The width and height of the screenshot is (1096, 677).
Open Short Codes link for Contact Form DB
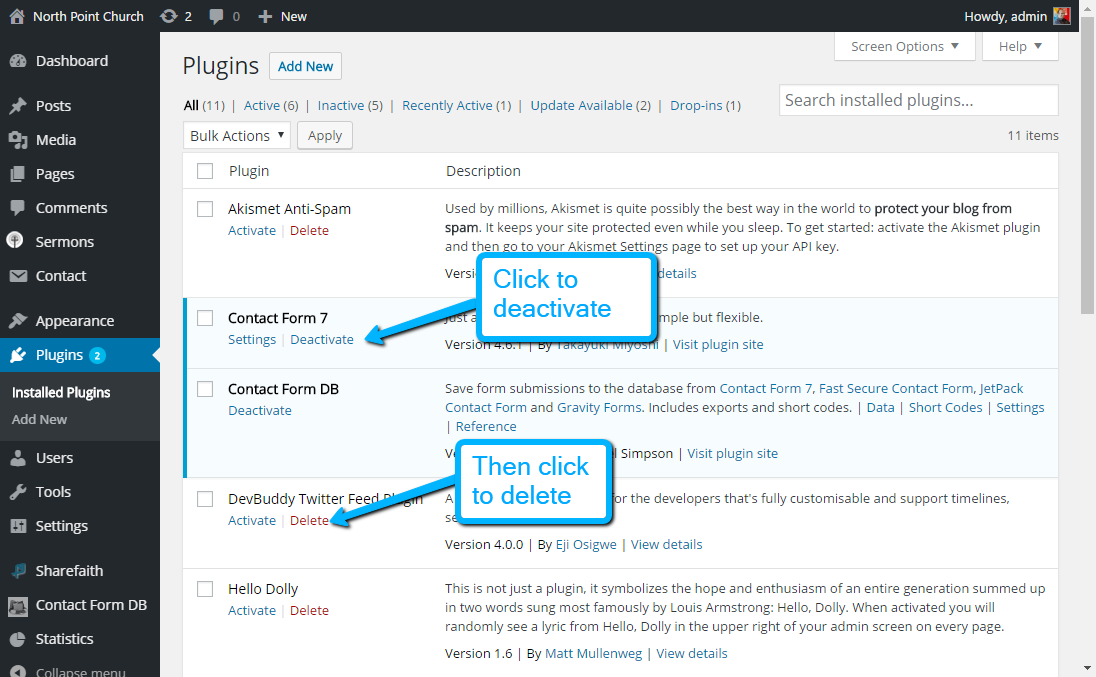(x=945, y=407)
